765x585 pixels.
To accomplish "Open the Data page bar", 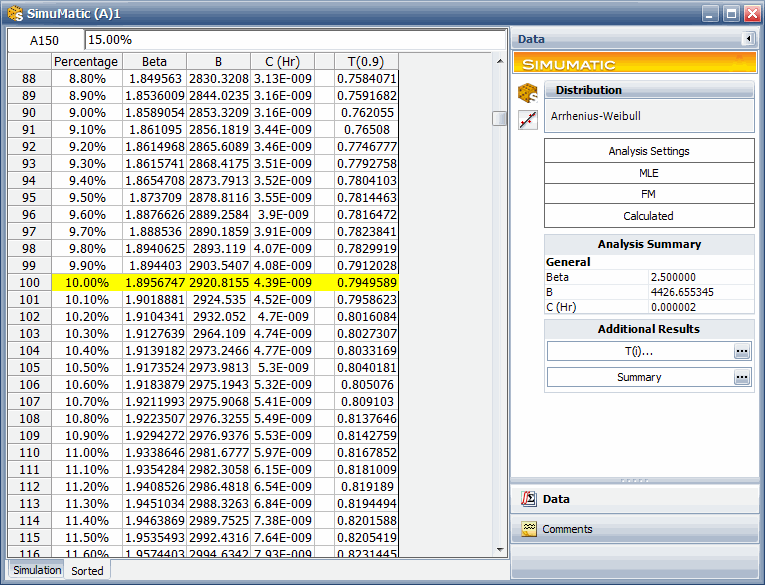I will (634, 499).
